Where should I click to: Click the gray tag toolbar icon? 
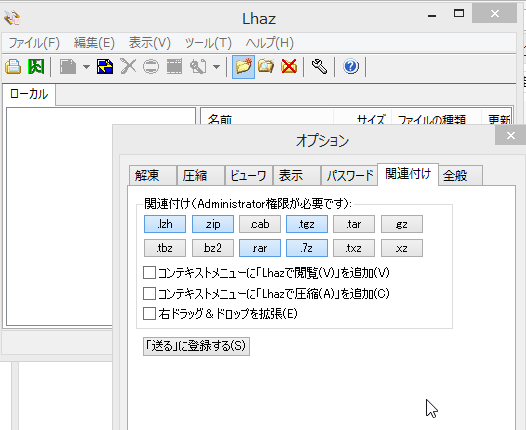pyautogui.click(x=198, y=66)
